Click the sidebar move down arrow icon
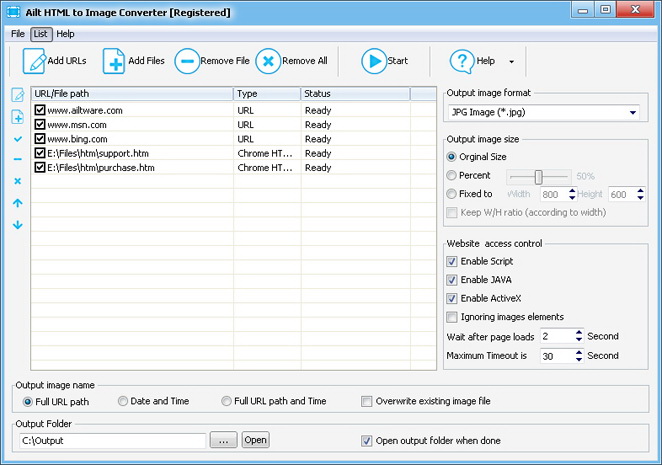This screenshot has width=662, height=465. [18, 224]
